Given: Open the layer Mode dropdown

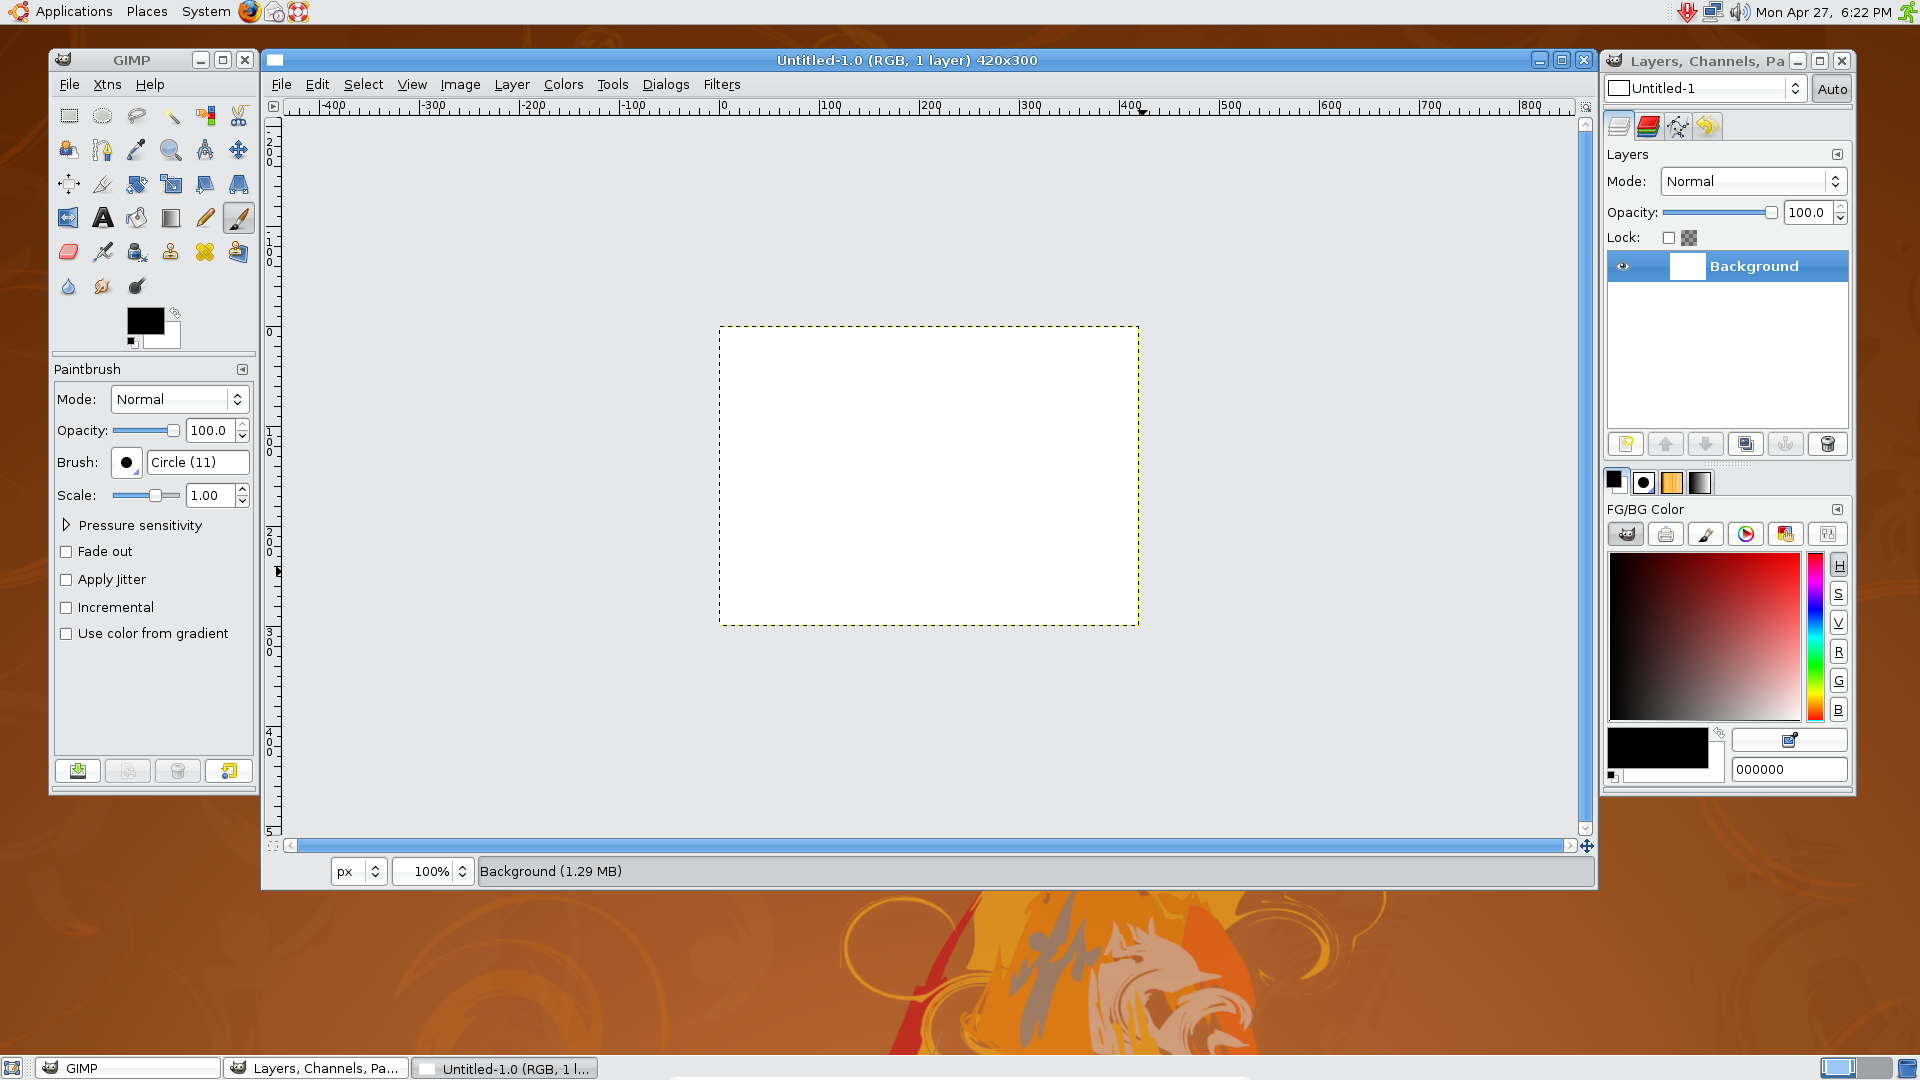Looking at the screenshot, I should (x=1752, y=181).
